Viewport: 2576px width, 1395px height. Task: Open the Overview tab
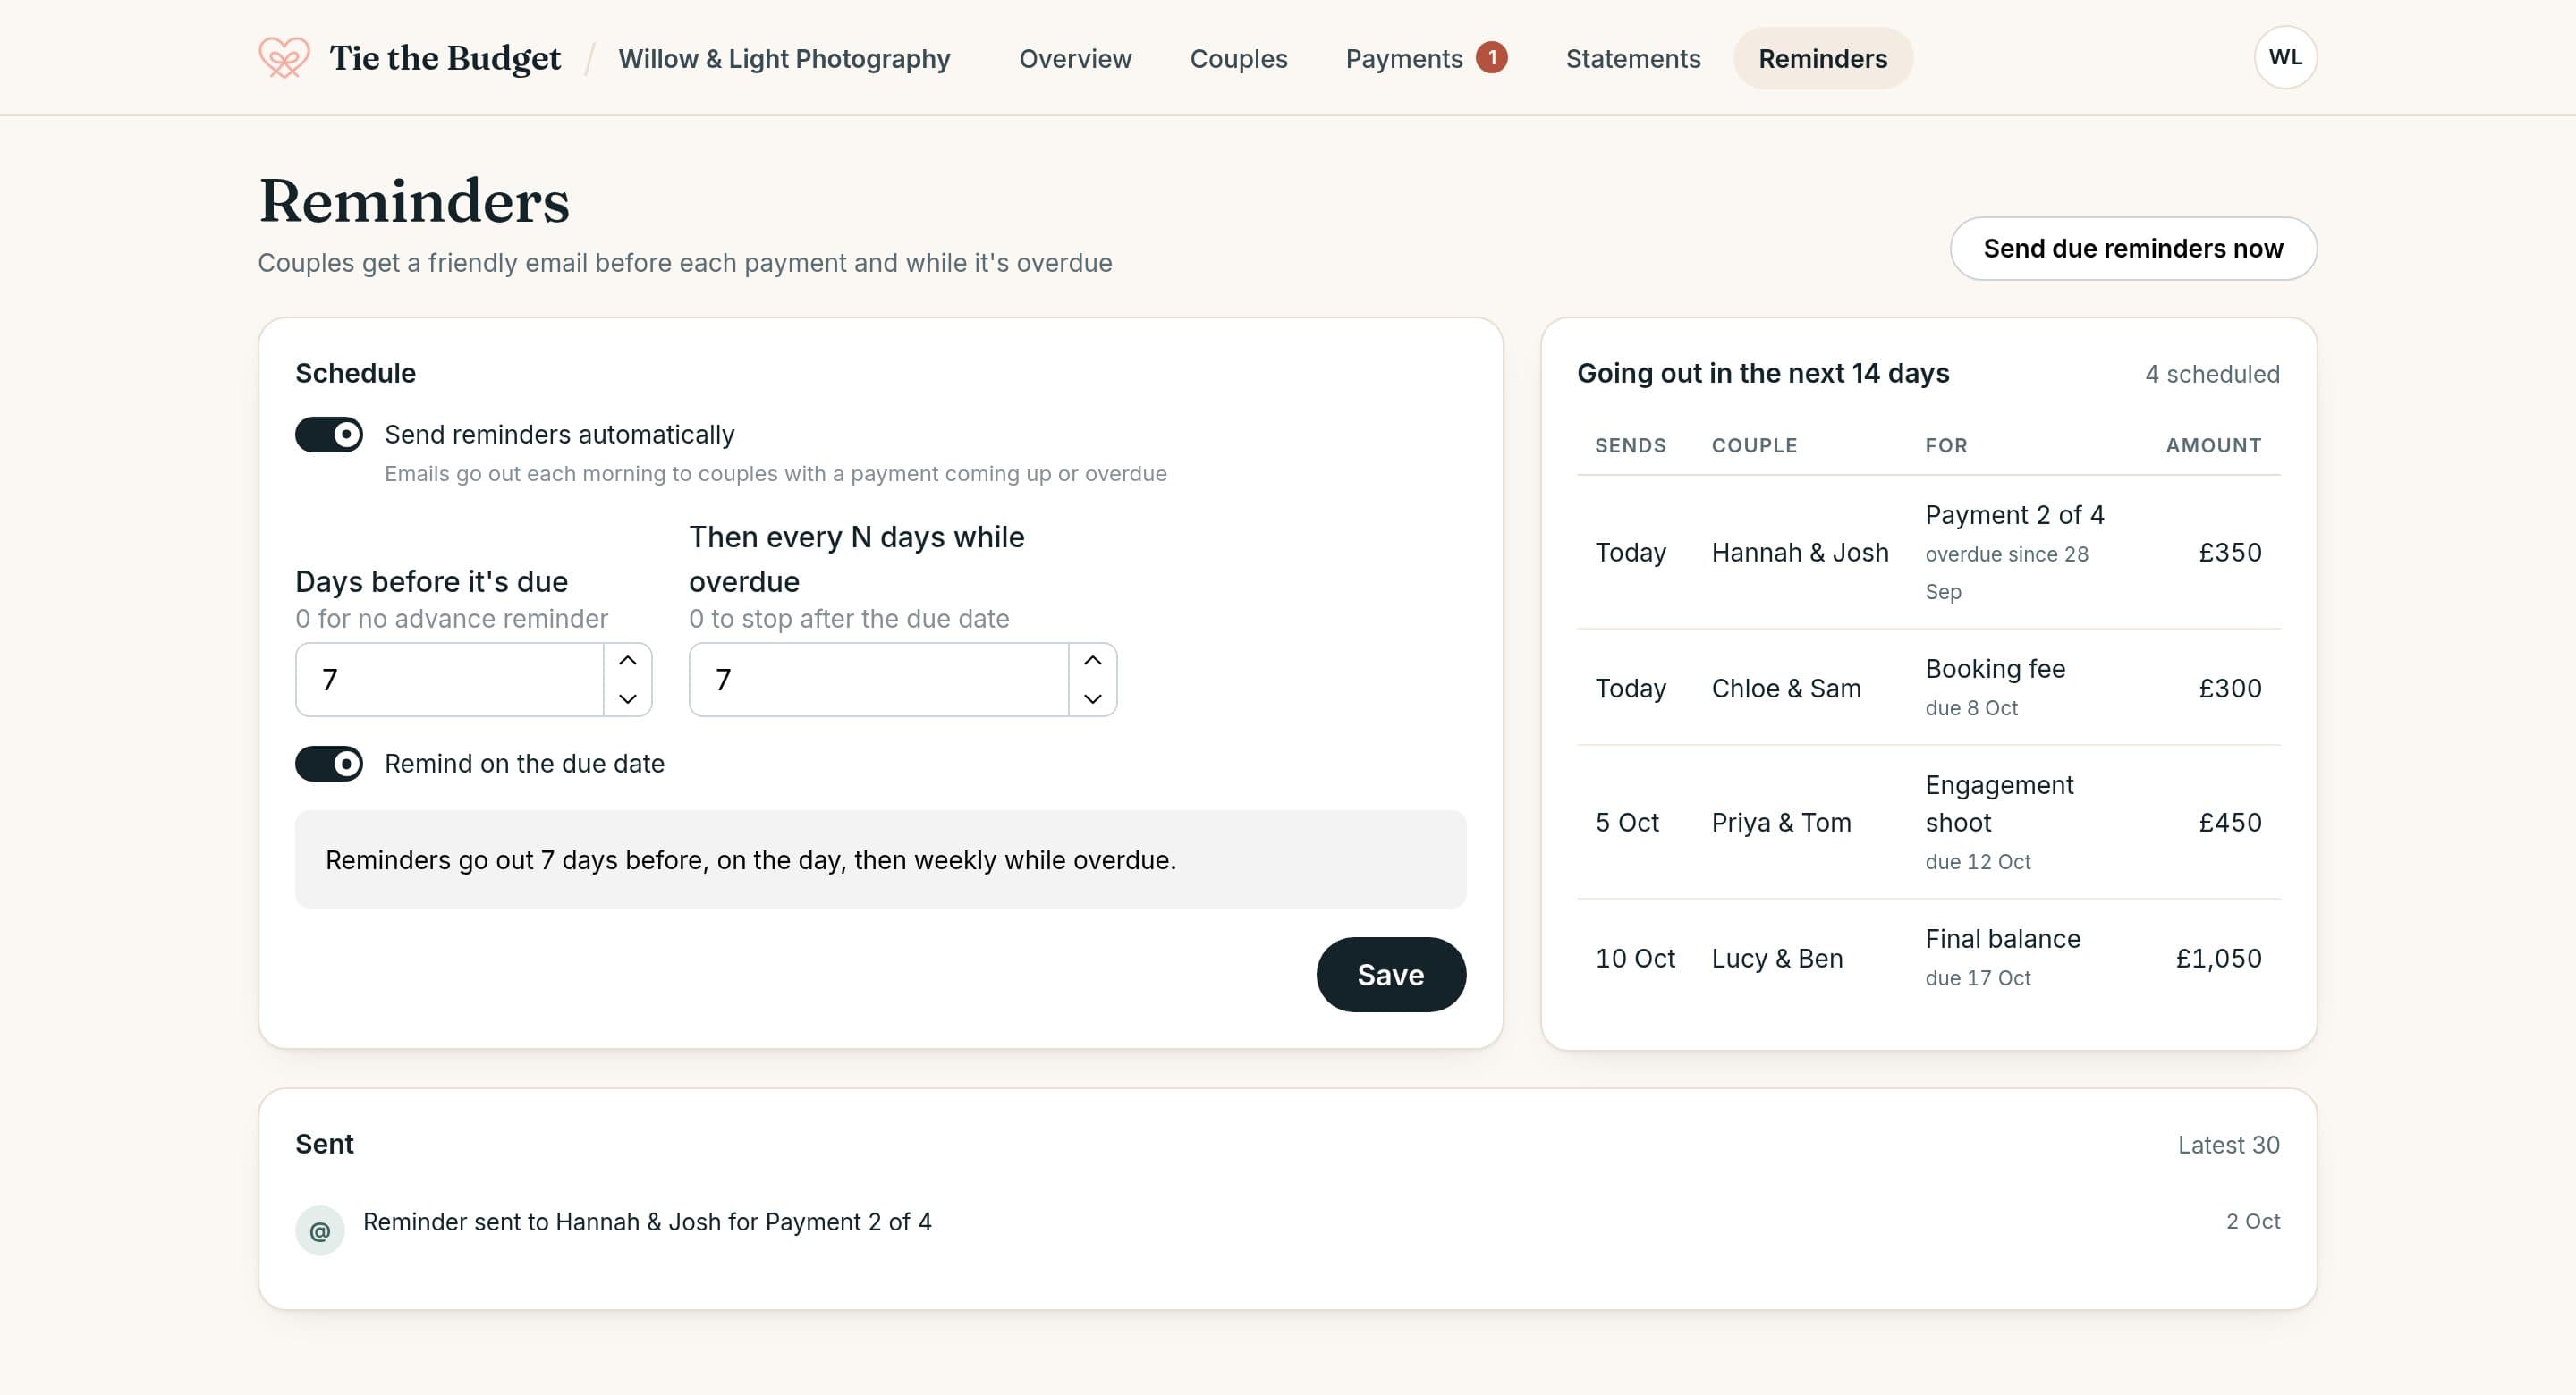tap(1075, 58)
